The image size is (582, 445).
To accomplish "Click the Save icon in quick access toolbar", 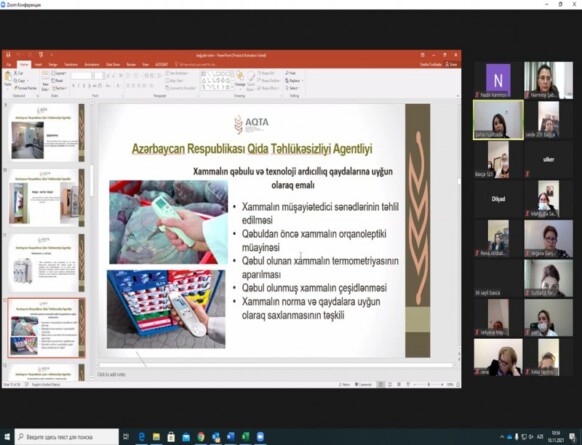I will tap(8, 55).
